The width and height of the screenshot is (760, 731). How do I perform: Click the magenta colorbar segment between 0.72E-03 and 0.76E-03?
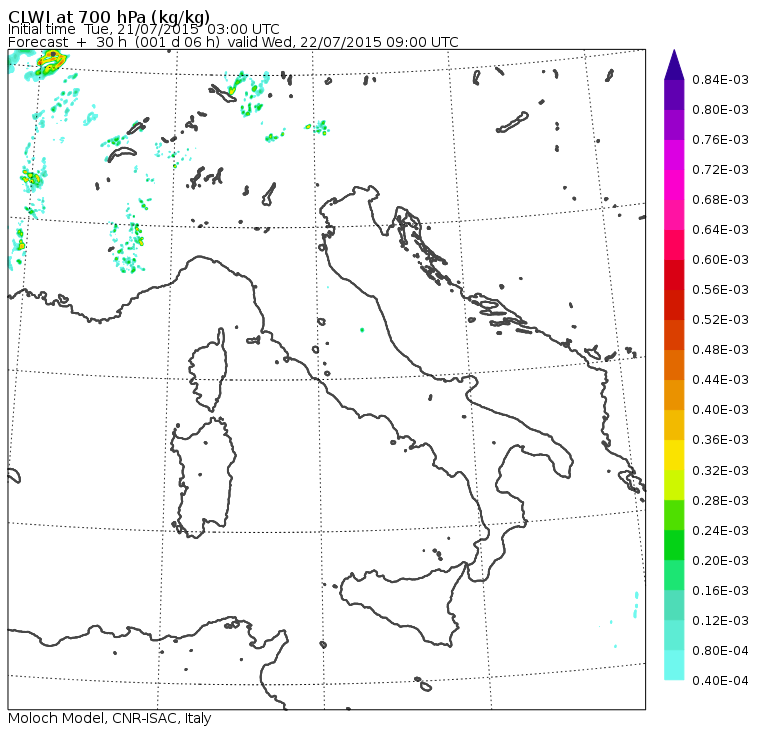pyautogui.click(x=674, y=155)
